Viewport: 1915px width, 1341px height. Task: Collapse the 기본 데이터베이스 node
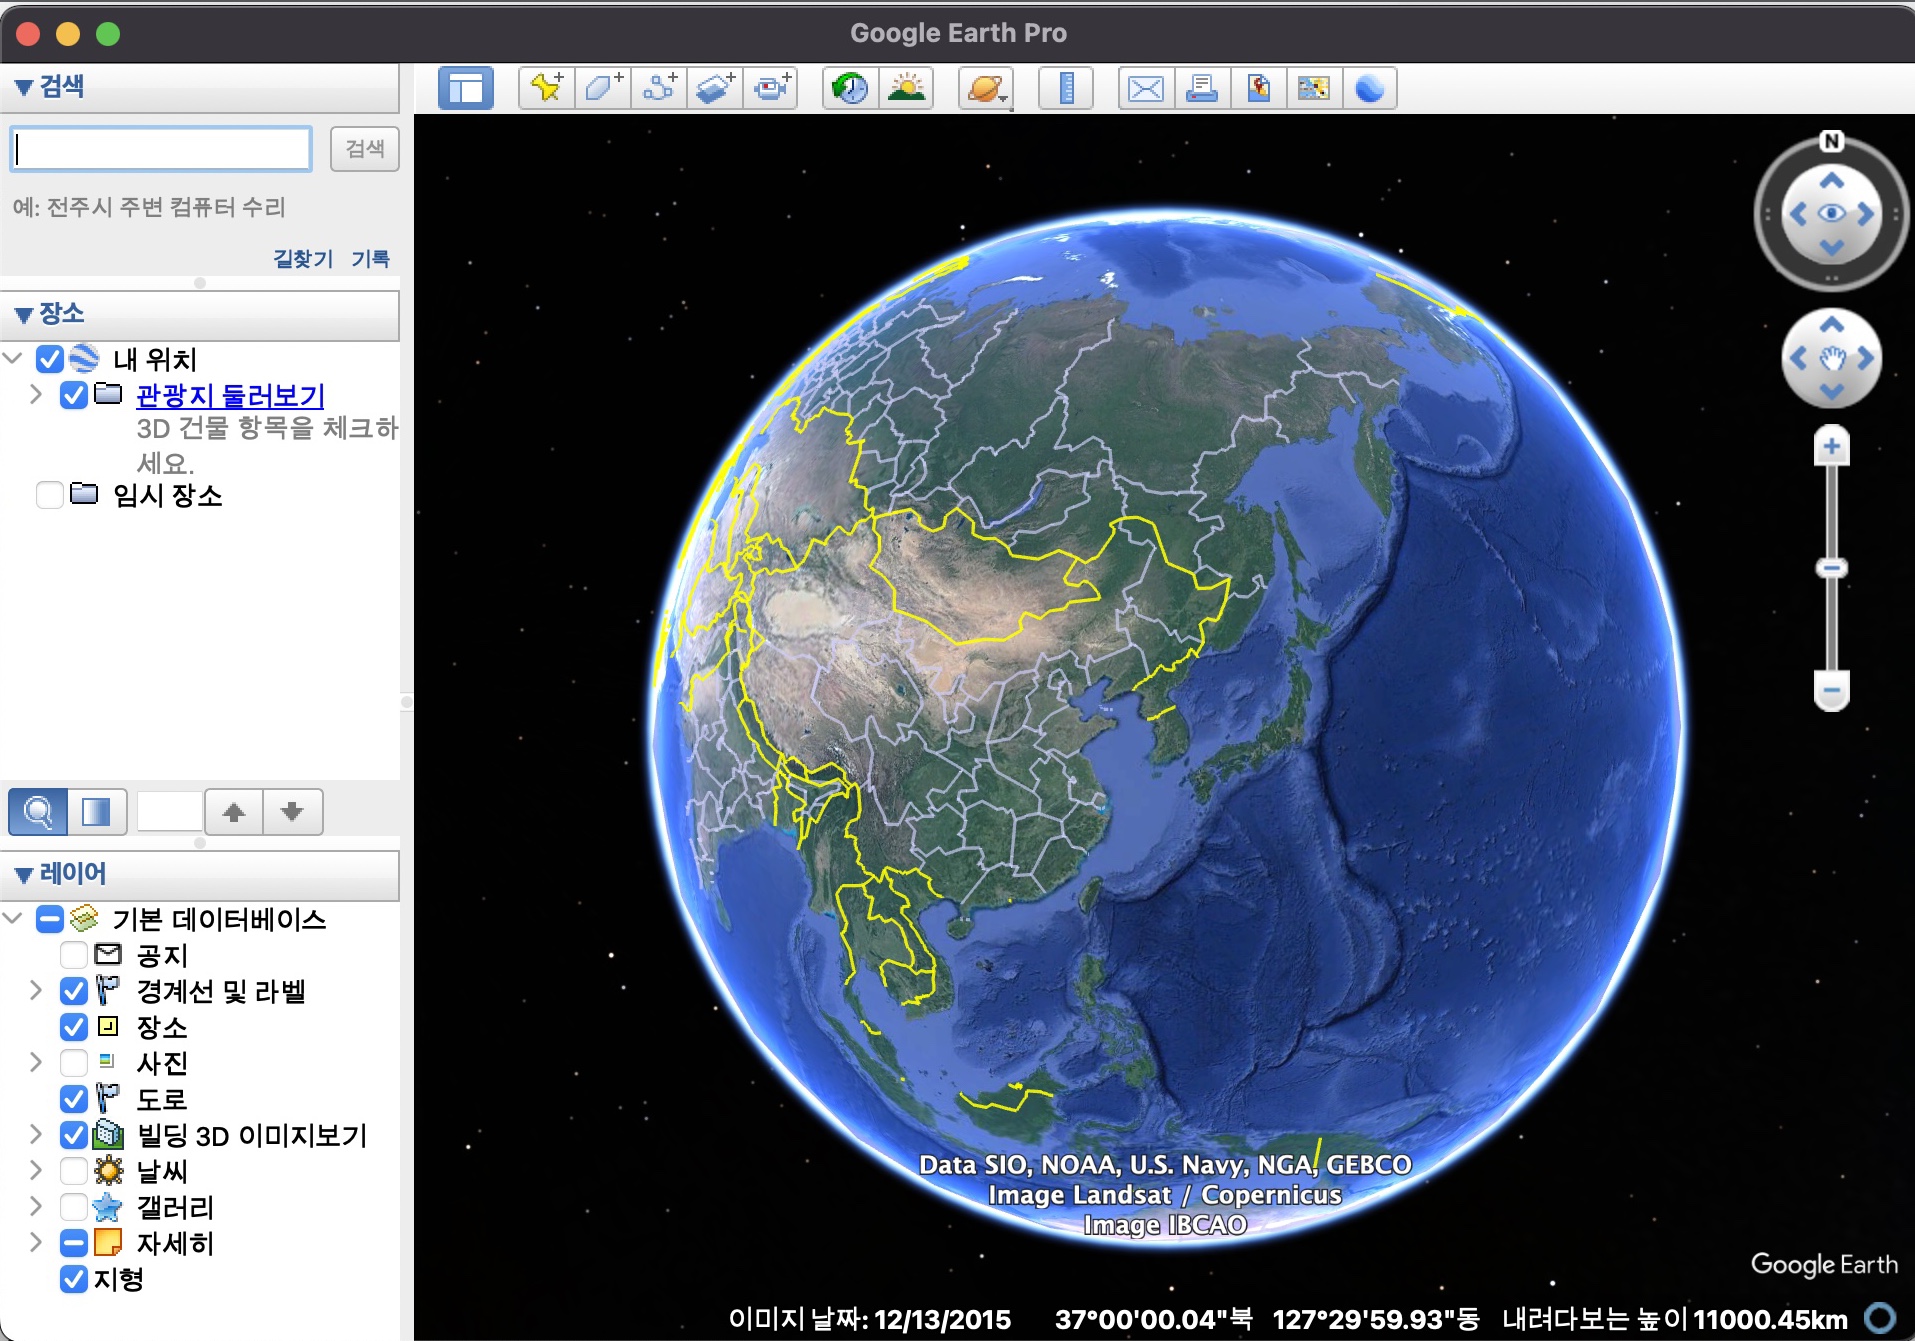(13, 918)
